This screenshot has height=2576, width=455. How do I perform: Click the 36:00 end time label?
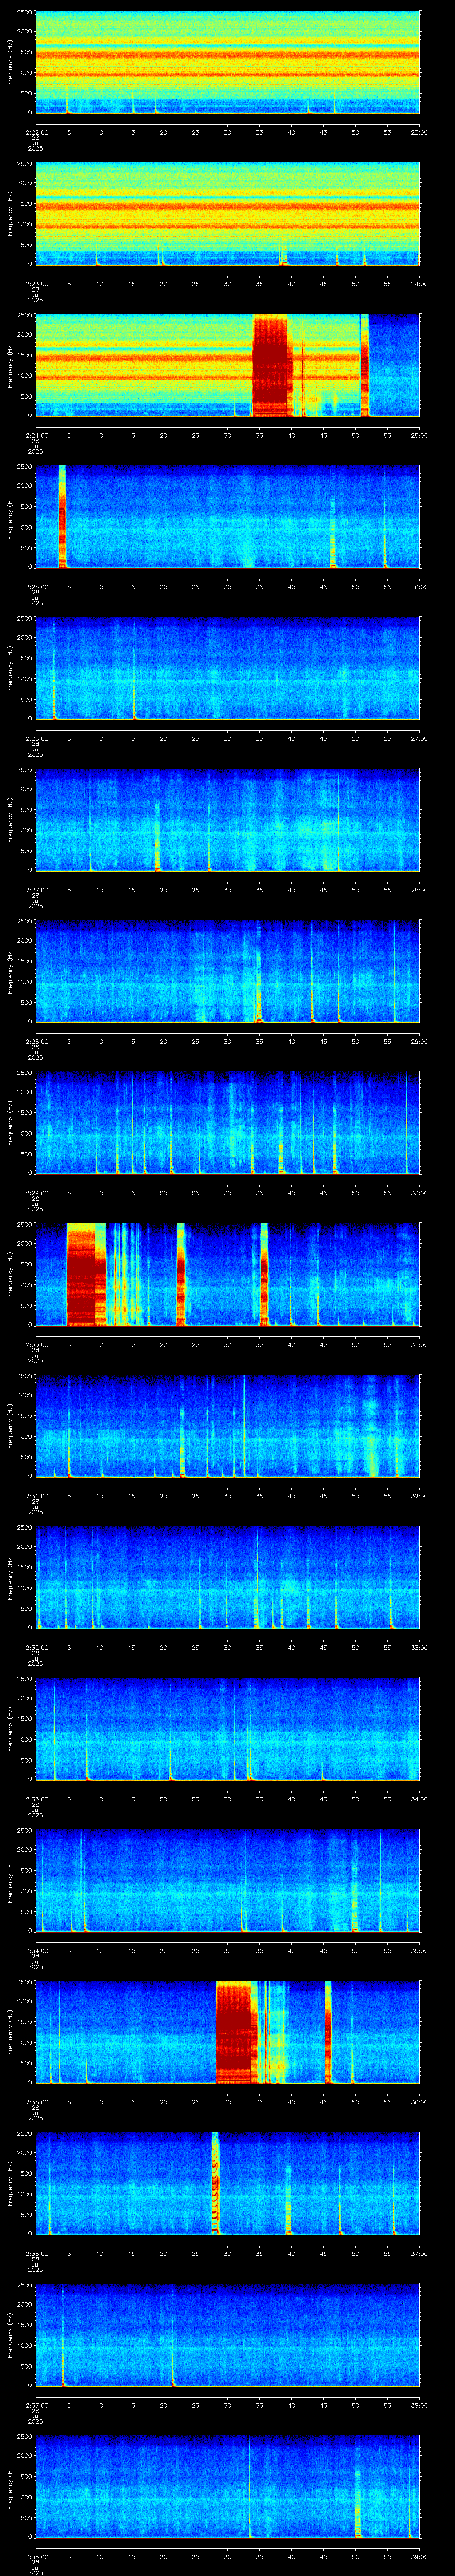[x=419, y=2101]
